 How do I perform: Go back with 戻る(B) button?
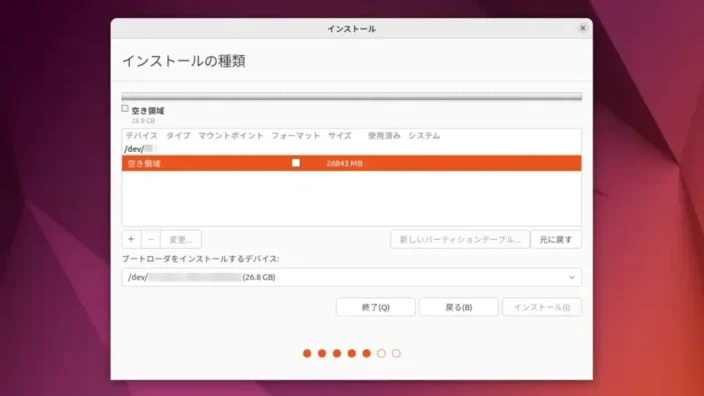[458, 307]
